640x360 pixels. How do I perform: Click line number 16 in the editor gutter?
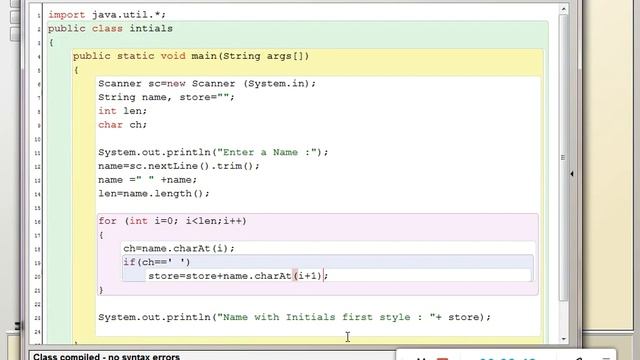click(x=38, y=222)
